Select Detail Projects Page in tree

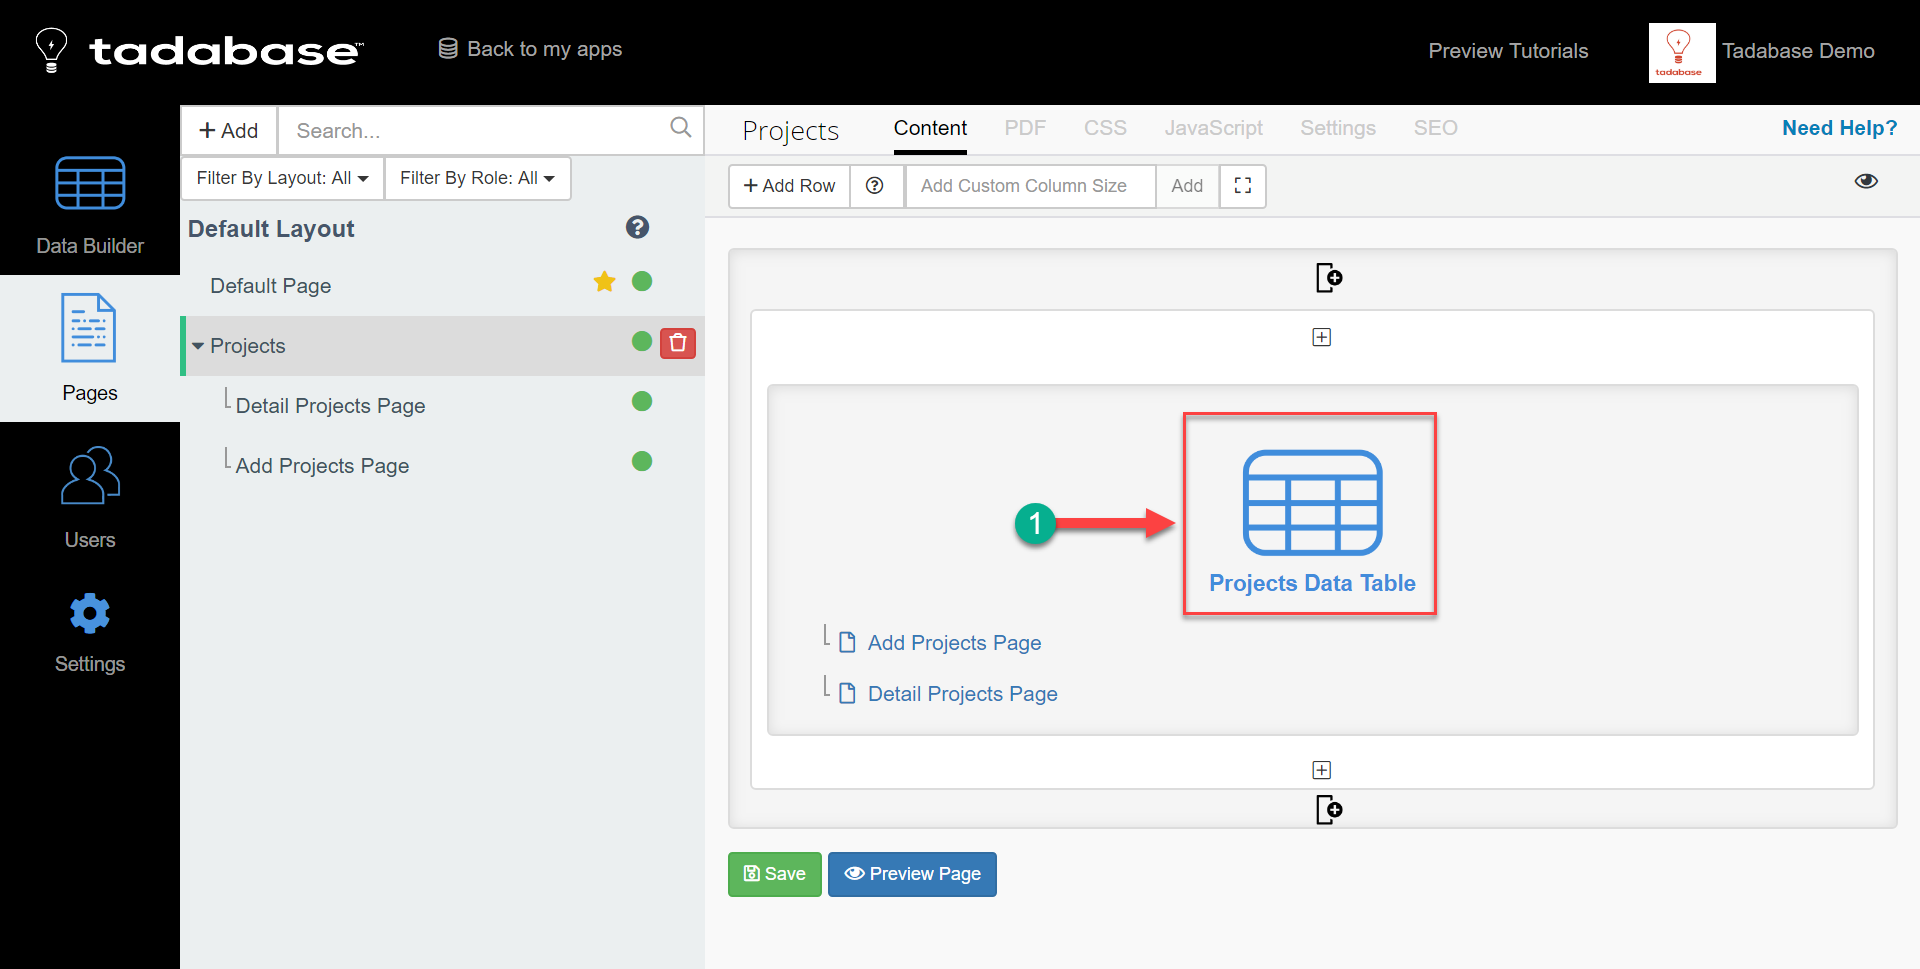click(x=330, y=406)
